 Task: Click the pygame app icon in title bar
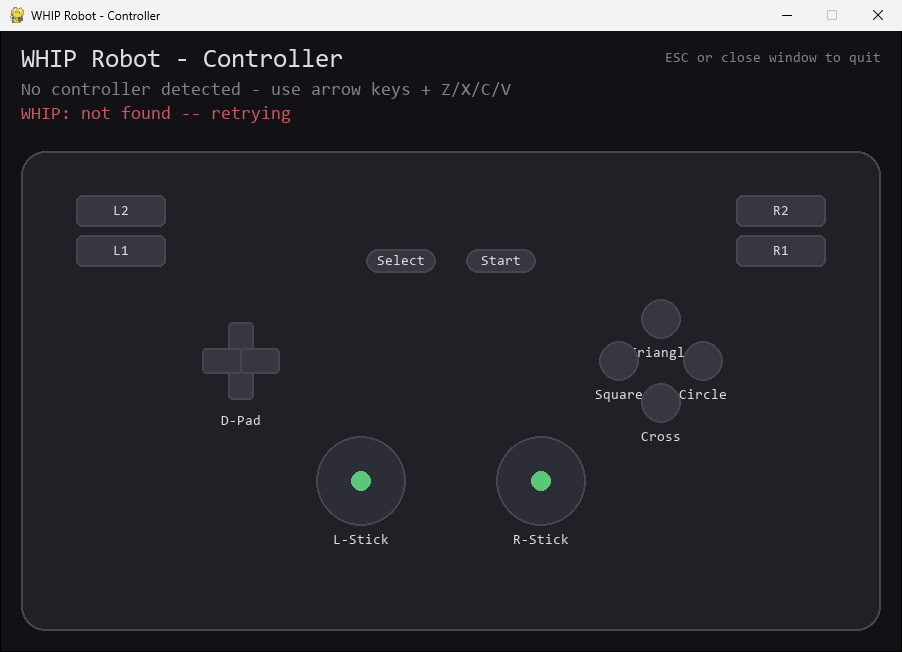[x=17, y=16]
